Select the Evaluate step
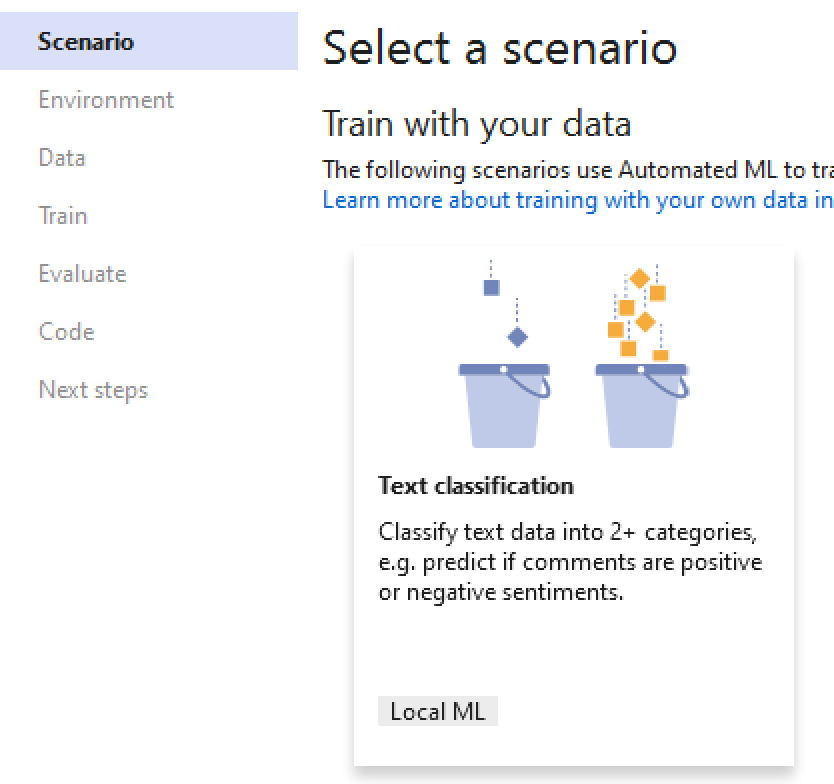 pyautogui.click(x=81, y=273)
